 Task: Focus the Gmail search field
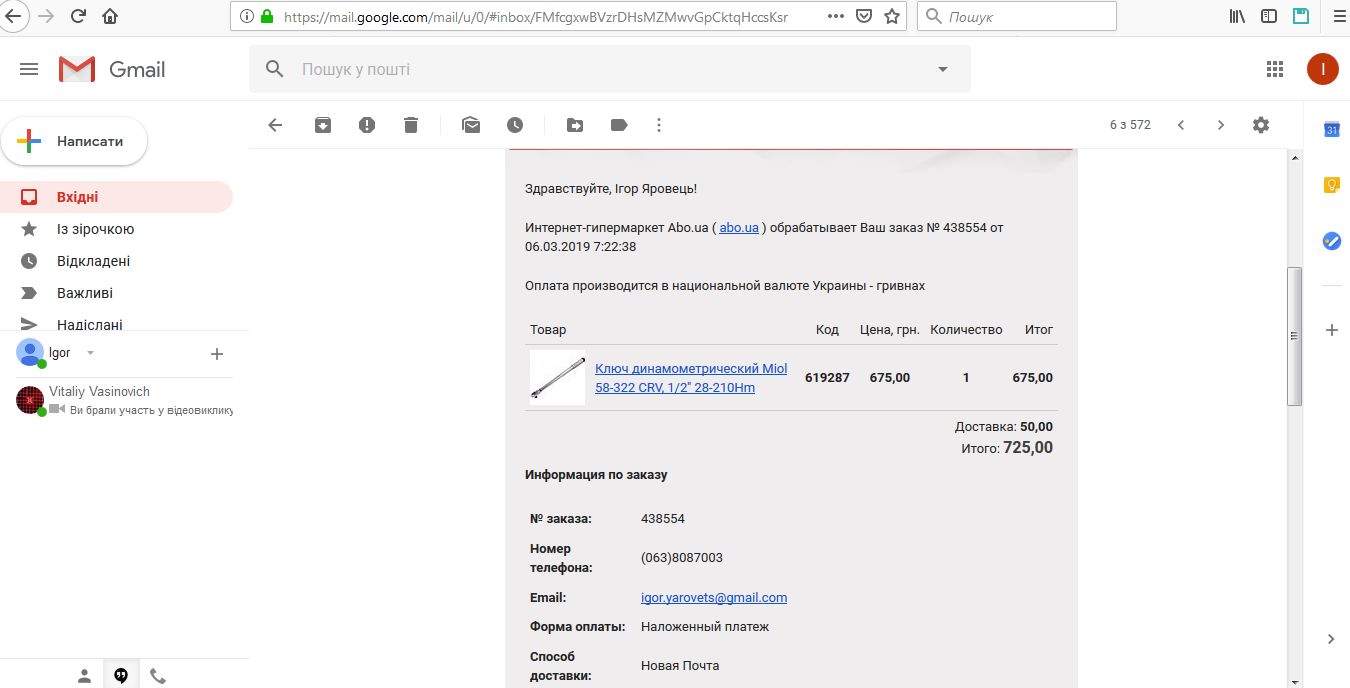coord(610,69)
